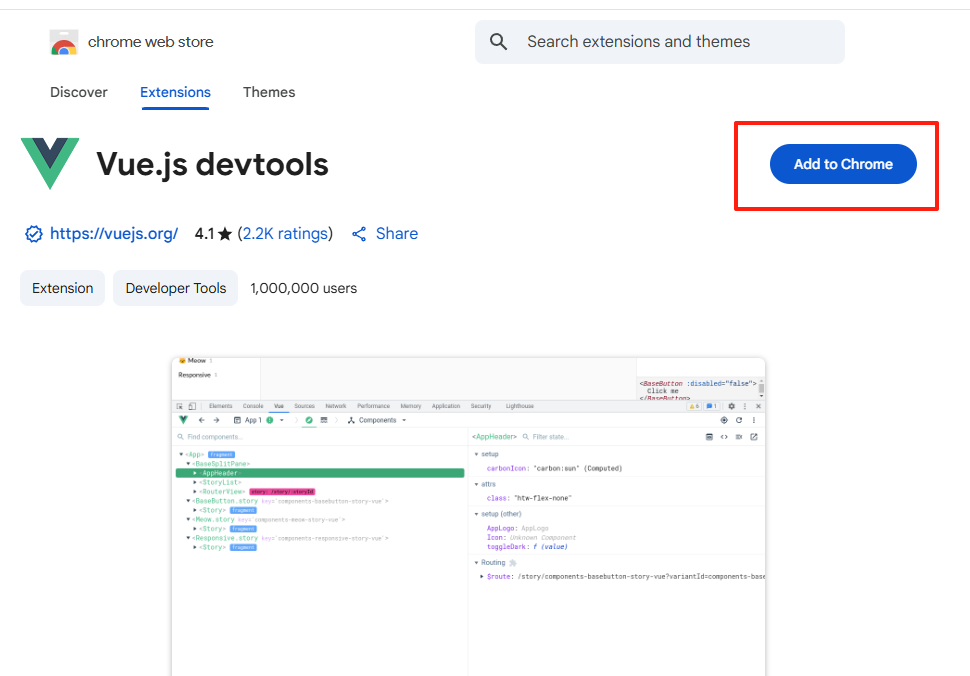The height and width of the screenshot is (676, 970).
Task: Go to the Themes tab
Action: (269, 92)
